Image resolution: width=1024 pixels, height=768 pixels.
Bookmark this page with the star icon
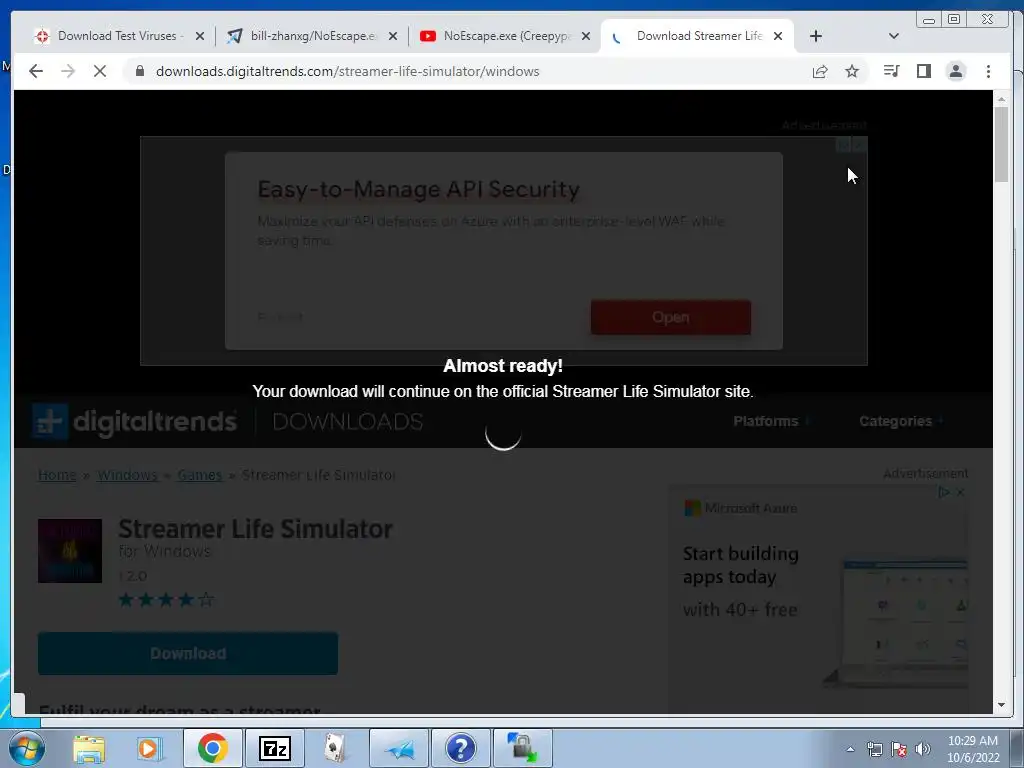pos(852,71)
